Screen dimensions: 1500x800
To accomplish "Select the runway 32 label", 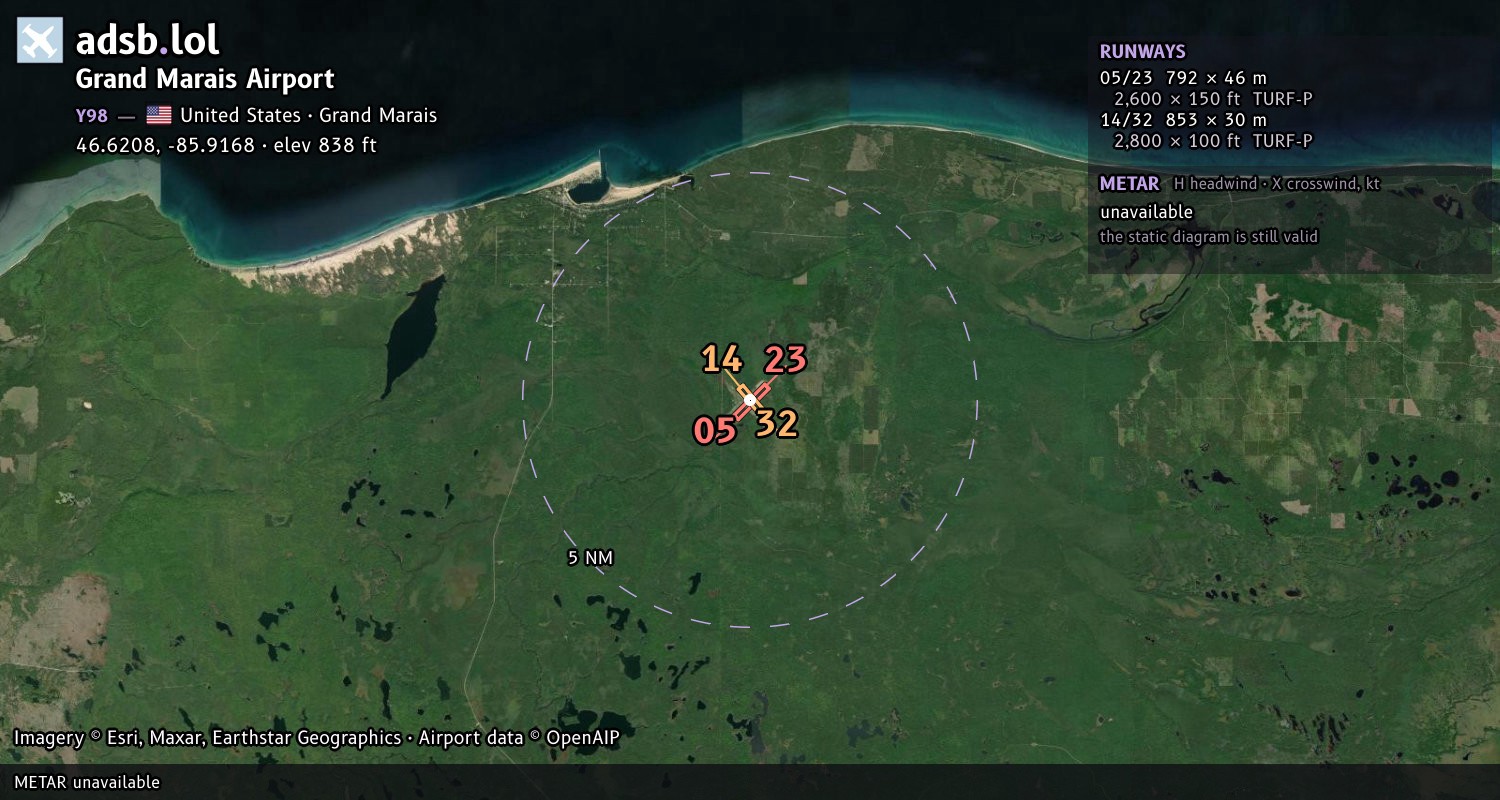I will [776, 424].
